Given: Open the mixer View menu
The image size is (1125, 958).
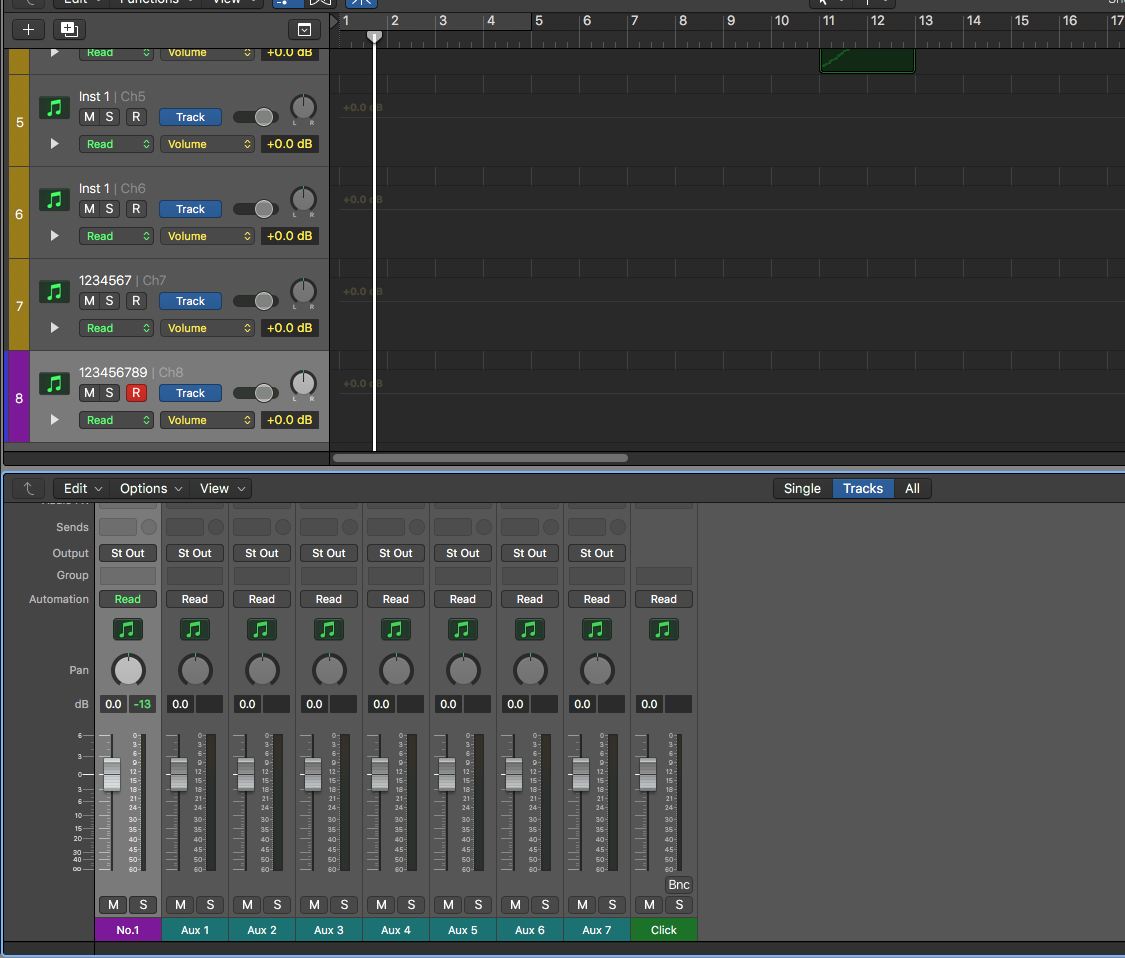Looking at the screenshot, I should pos(222,489).
